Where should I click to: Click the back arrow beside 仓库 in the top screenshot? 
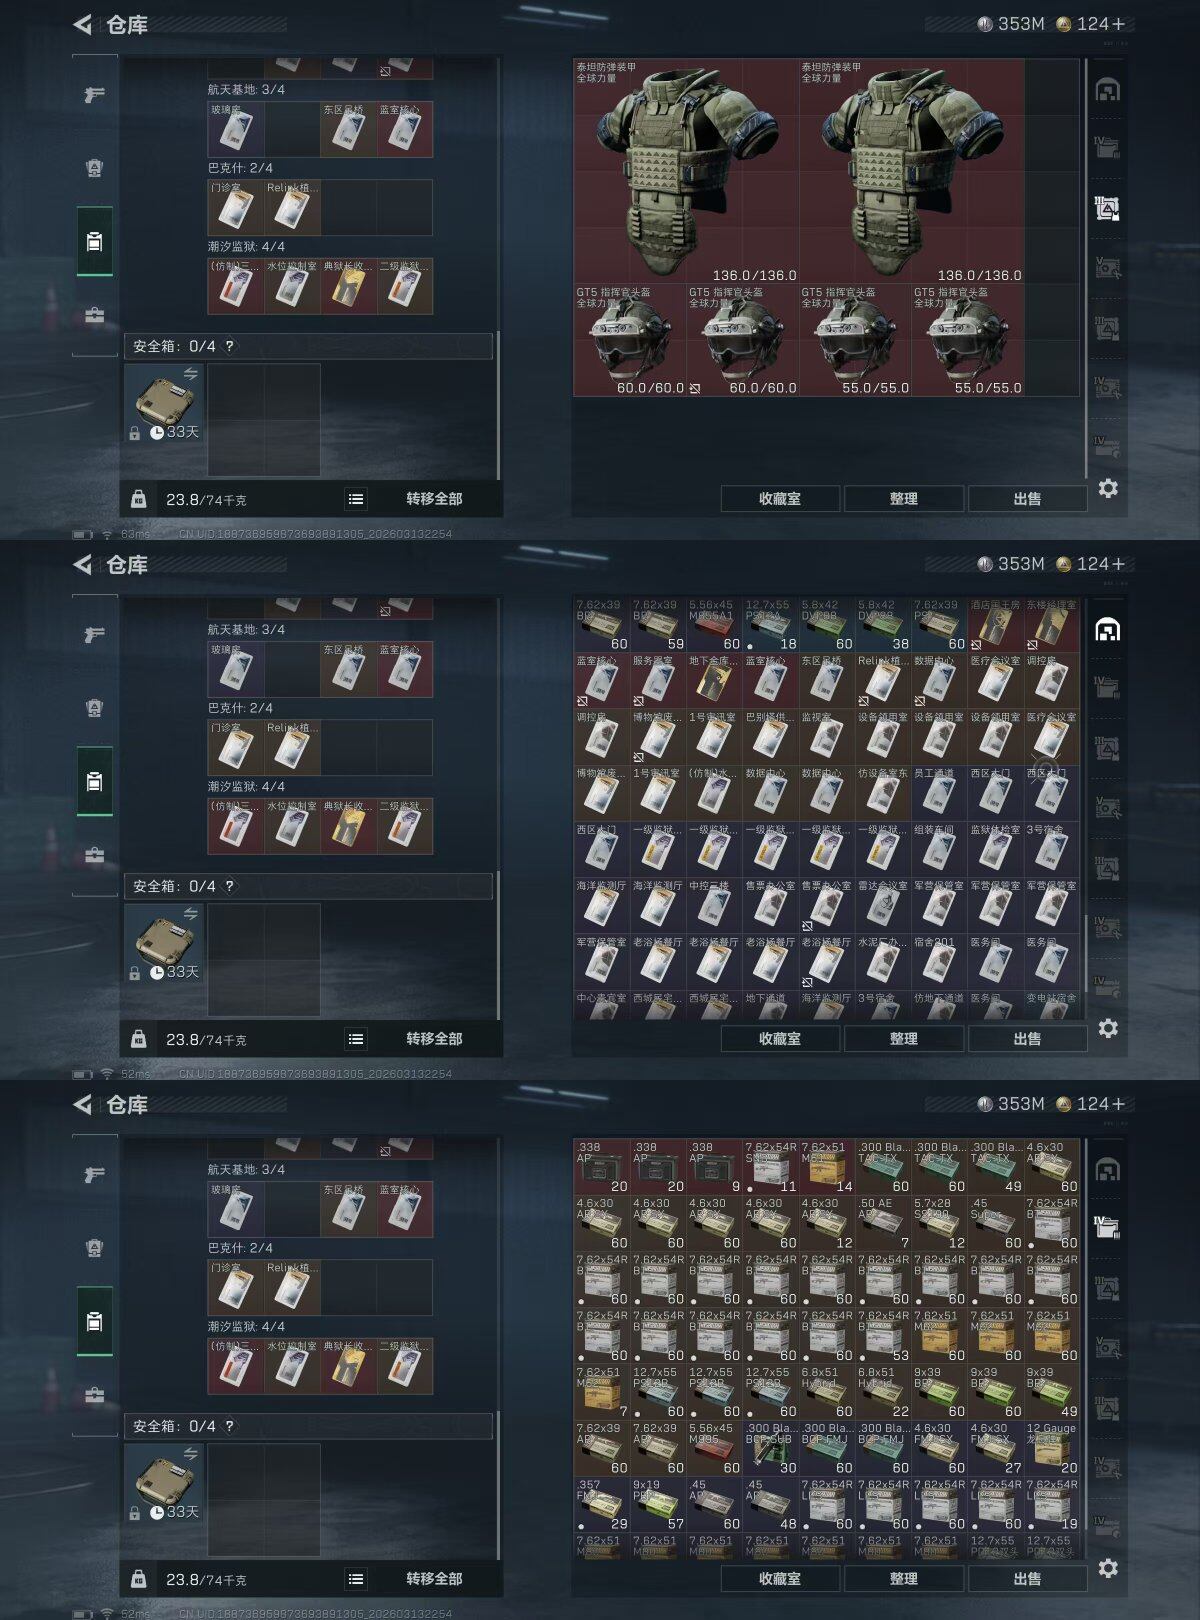click(x=83, y=24)
